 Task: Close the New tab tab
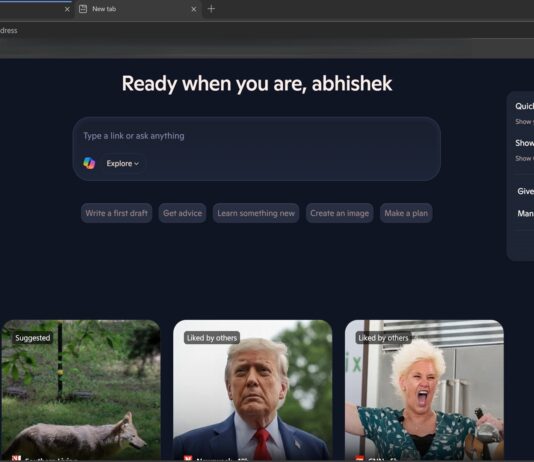194,9
